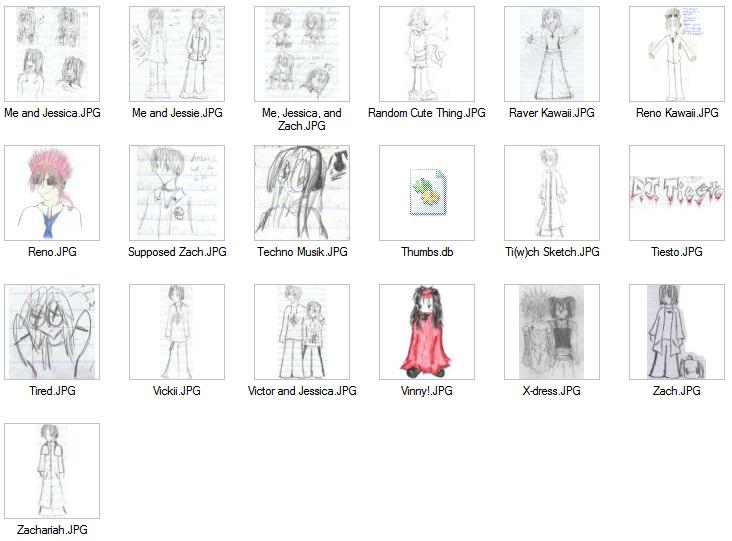Click the file name X-dress.JPG
Image resolution: width=732 pixels, height=541 pixels.
click(551, 391)
